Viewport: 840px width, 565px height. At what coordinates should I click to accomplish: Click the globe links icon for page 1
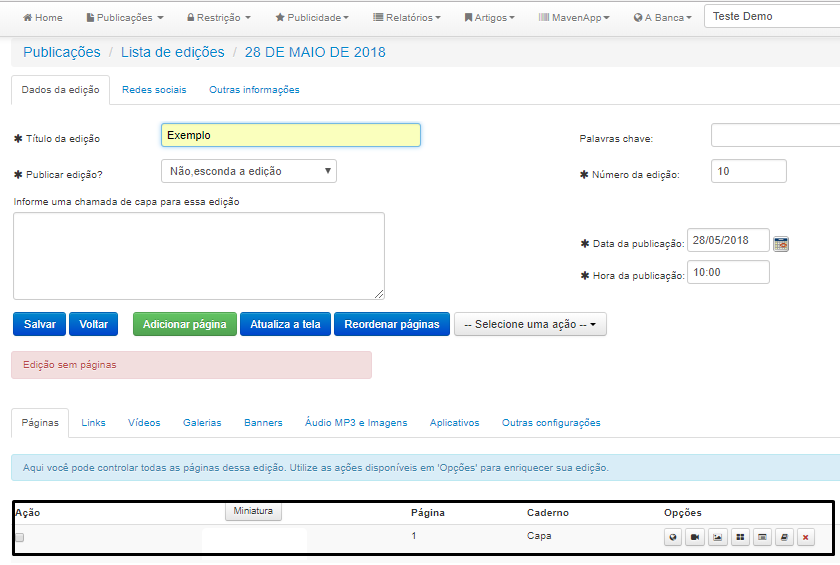673,537
